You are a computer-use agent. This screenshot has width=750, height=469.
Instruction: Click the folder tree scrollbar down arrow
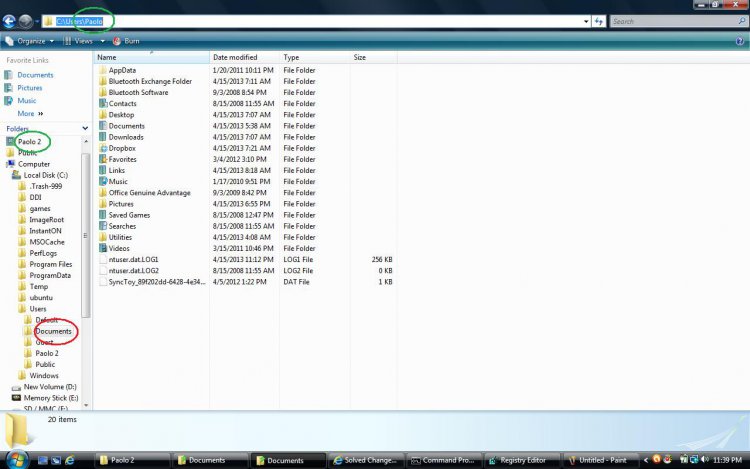click(x=86, y=405)
